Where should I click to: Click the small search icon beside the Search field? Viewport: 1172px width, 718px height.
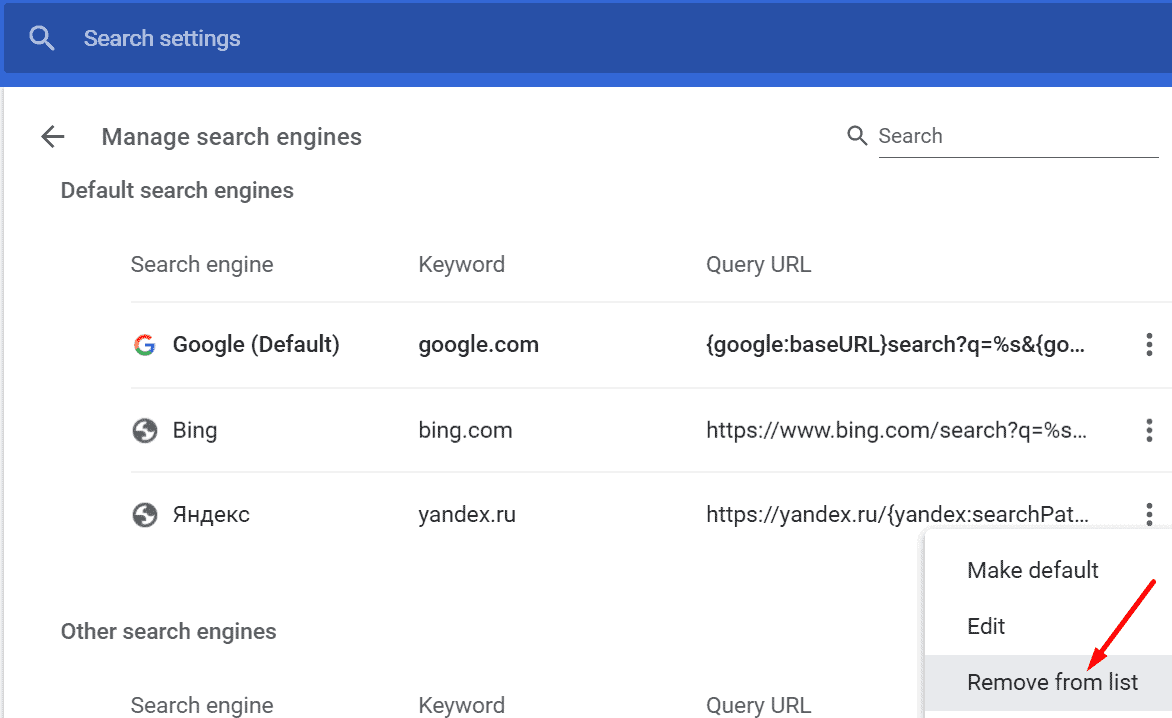click(856, 136)
